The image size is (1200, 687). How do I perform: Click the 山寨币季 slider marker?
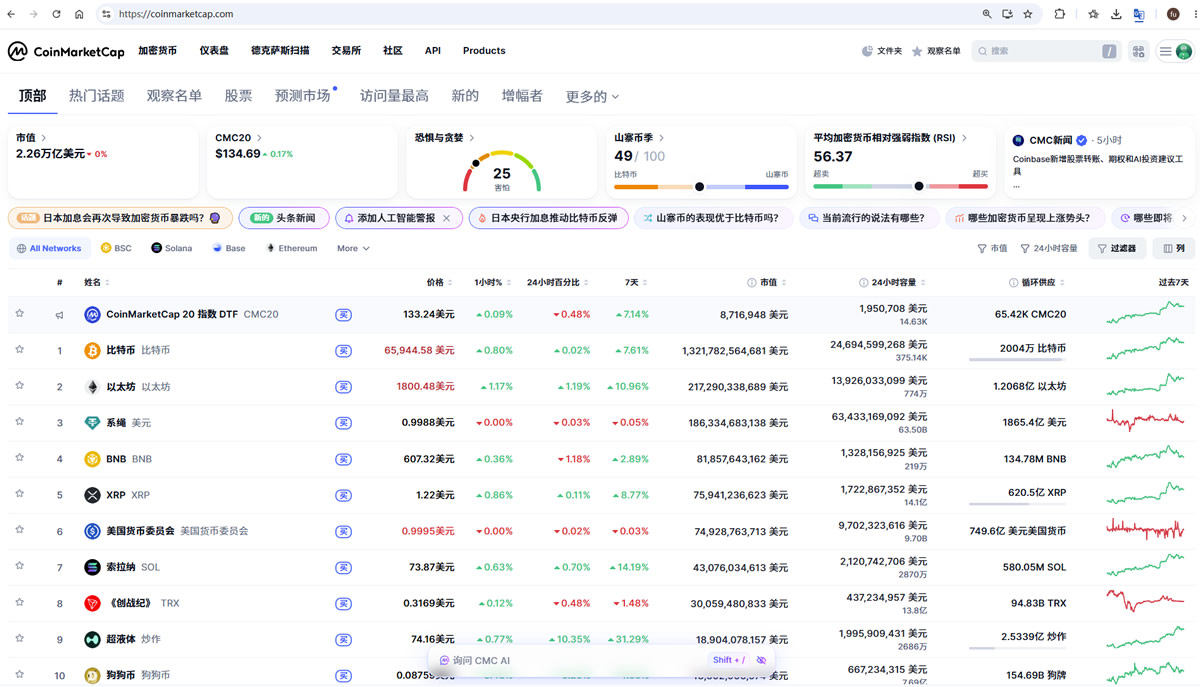[699, 186]
